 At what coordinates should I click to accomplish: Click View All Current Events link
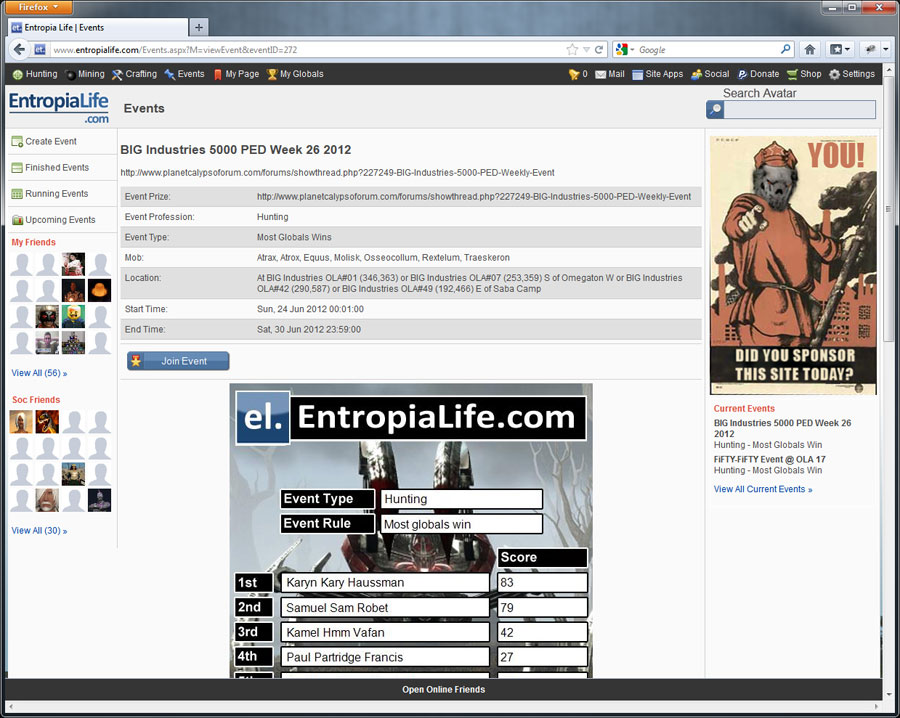(x=763, y=489)
